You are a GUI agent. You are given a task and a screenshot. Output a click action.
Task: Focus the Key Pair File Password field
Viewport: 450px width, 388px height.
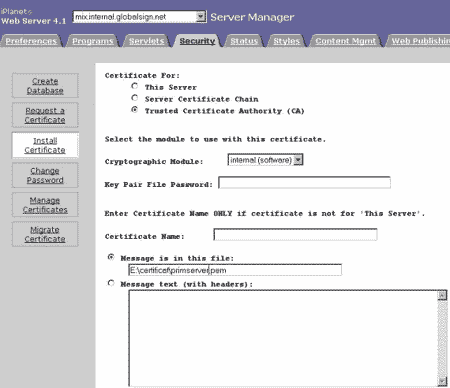(304, 183)
